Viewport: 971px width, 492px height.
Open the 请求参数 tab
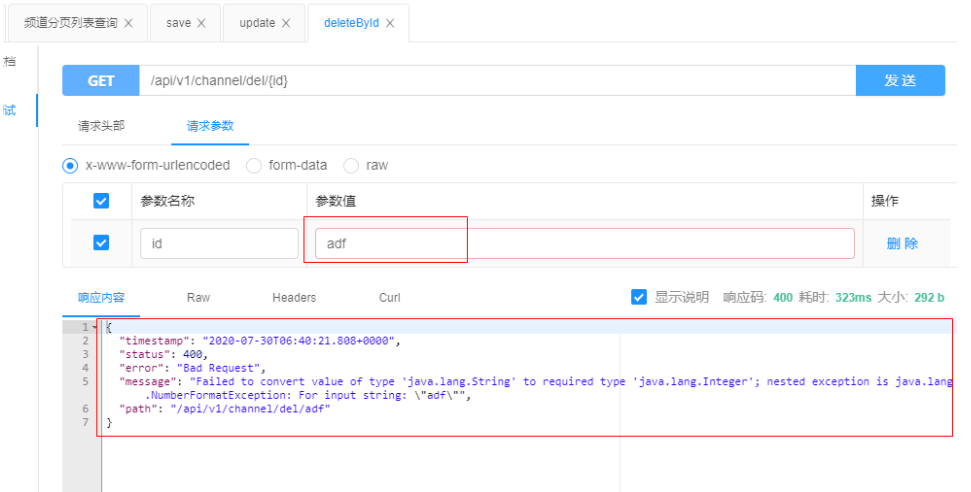pos(210,126)
